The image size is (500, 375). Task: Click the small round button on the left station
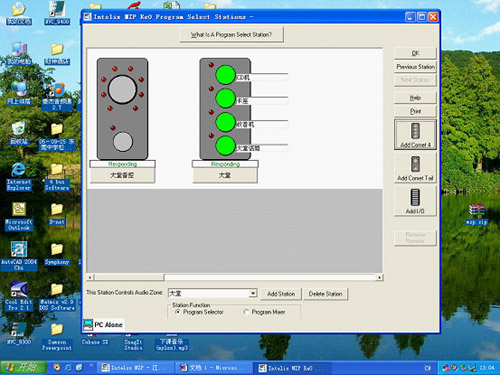[x=123, y=142]
